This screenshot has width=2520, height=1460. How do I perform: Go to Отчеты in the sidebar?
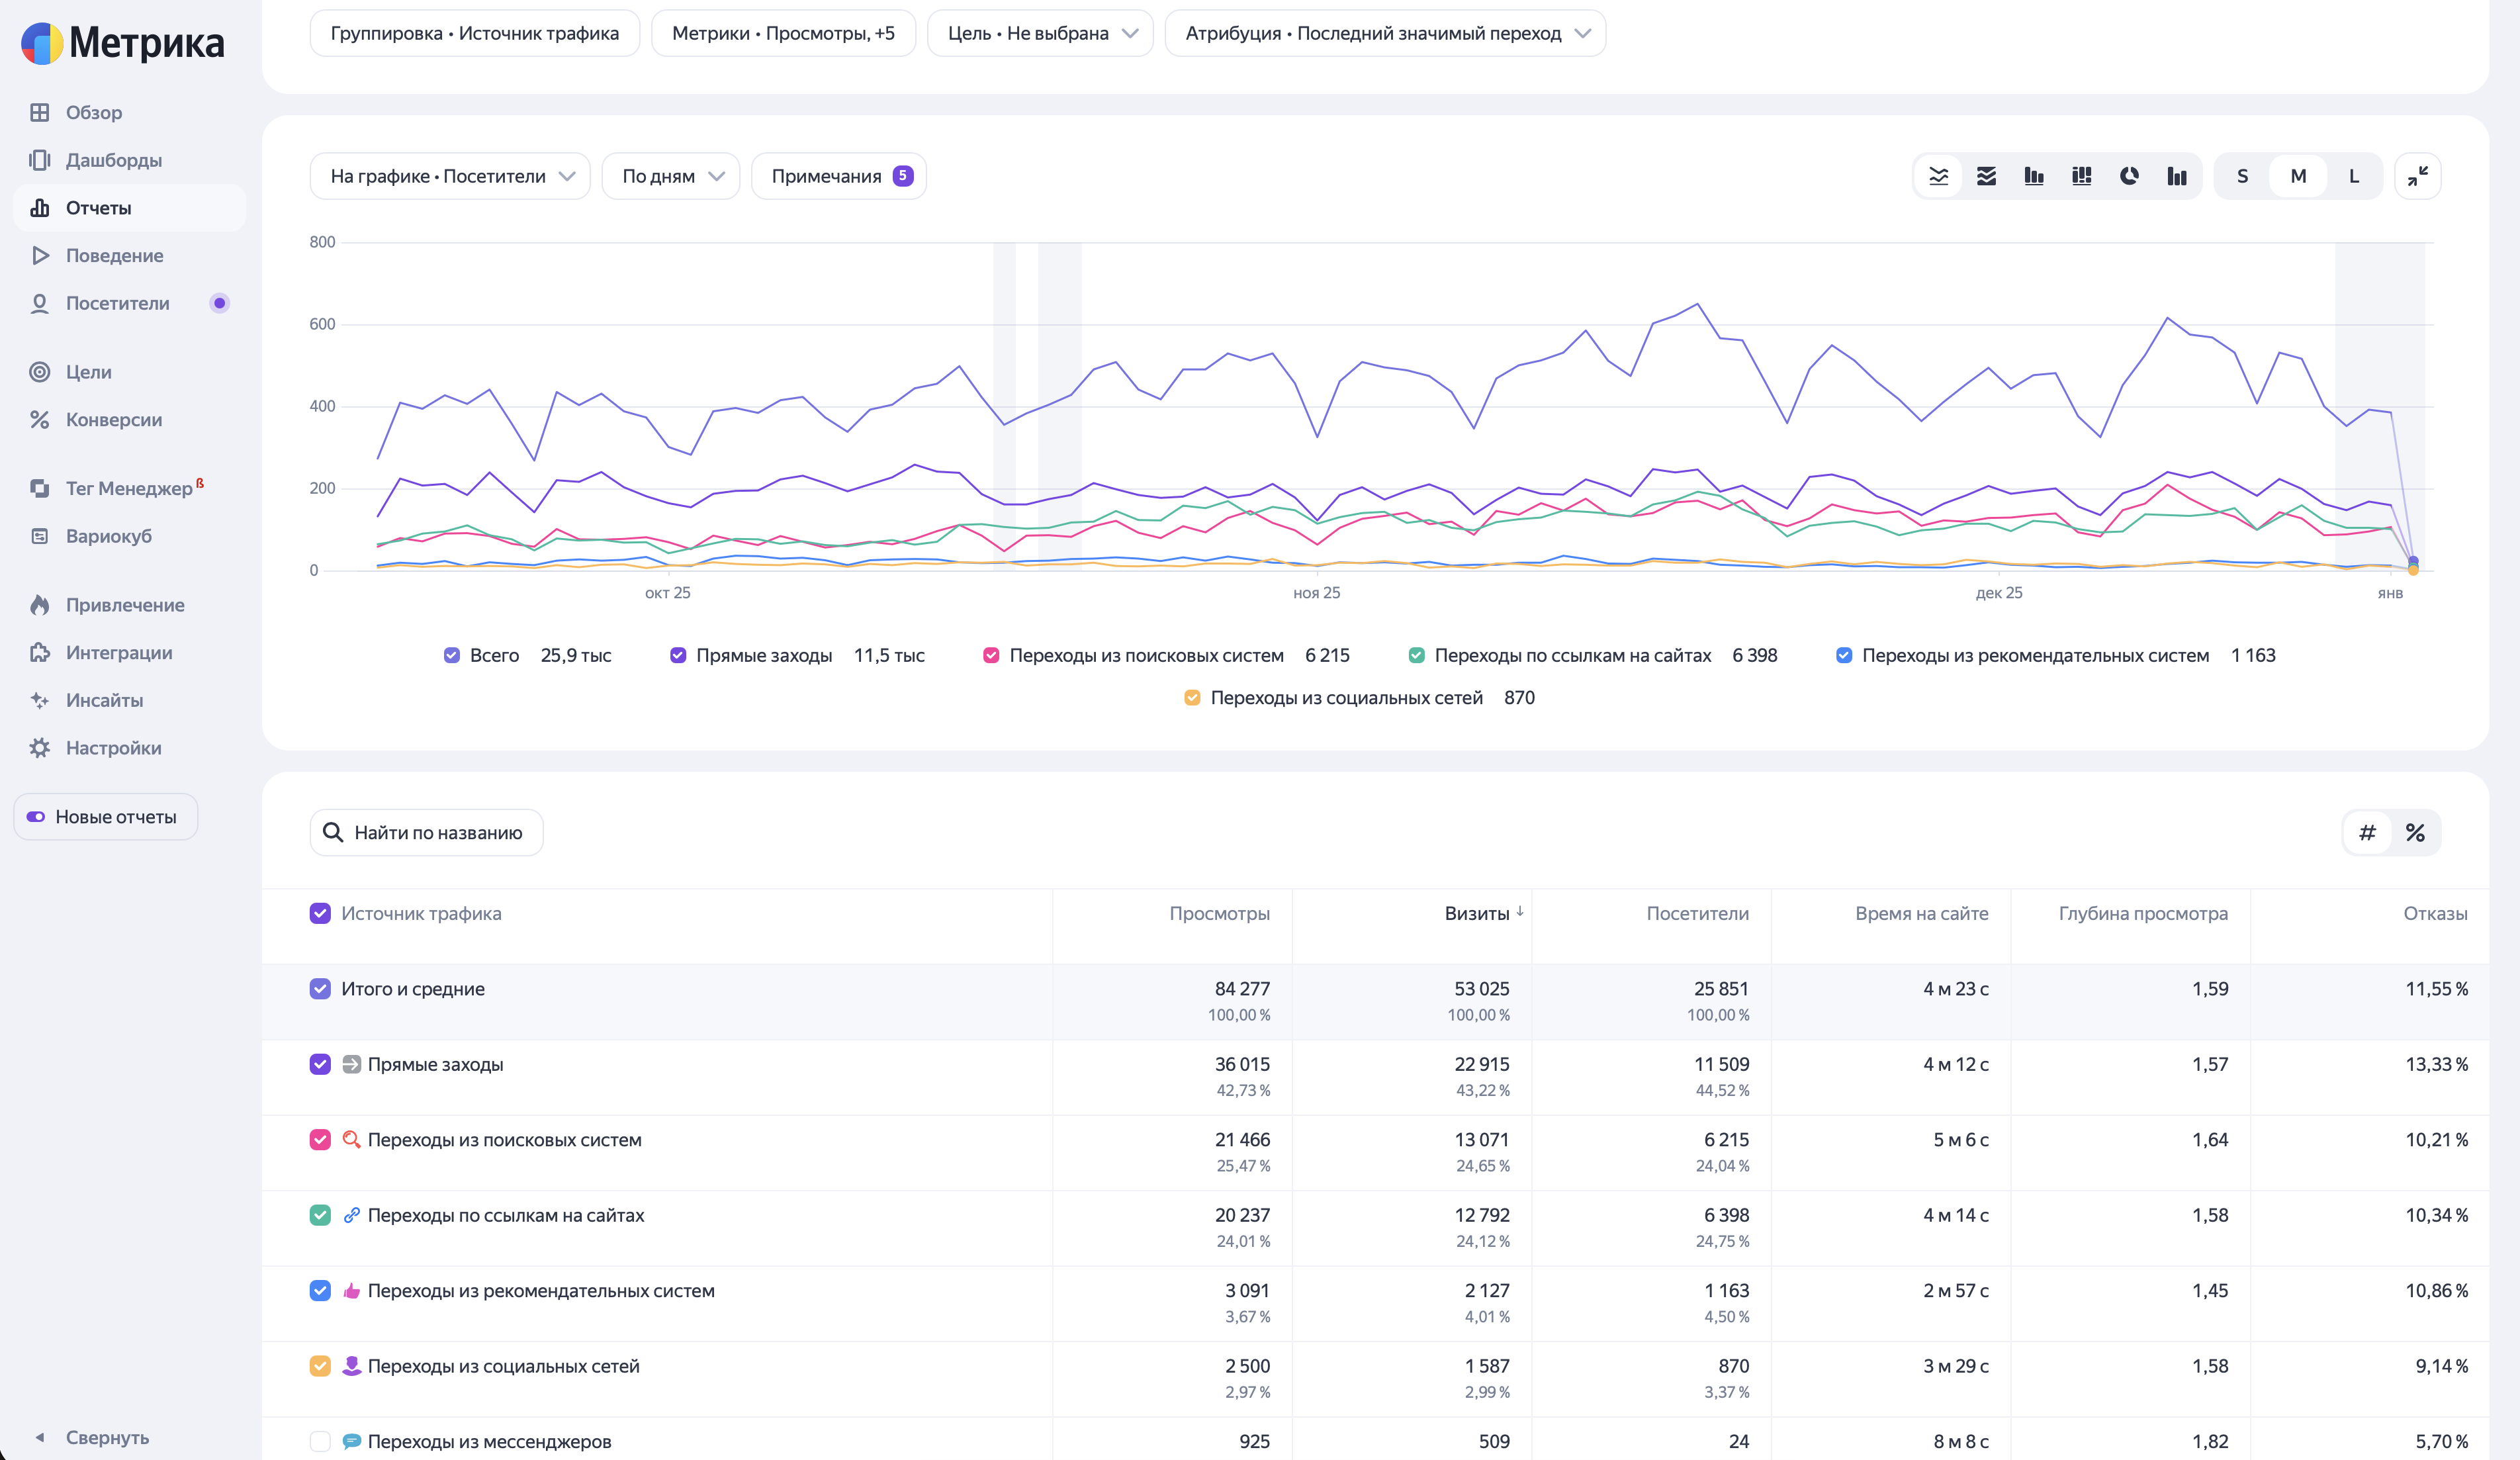point(98,208)
